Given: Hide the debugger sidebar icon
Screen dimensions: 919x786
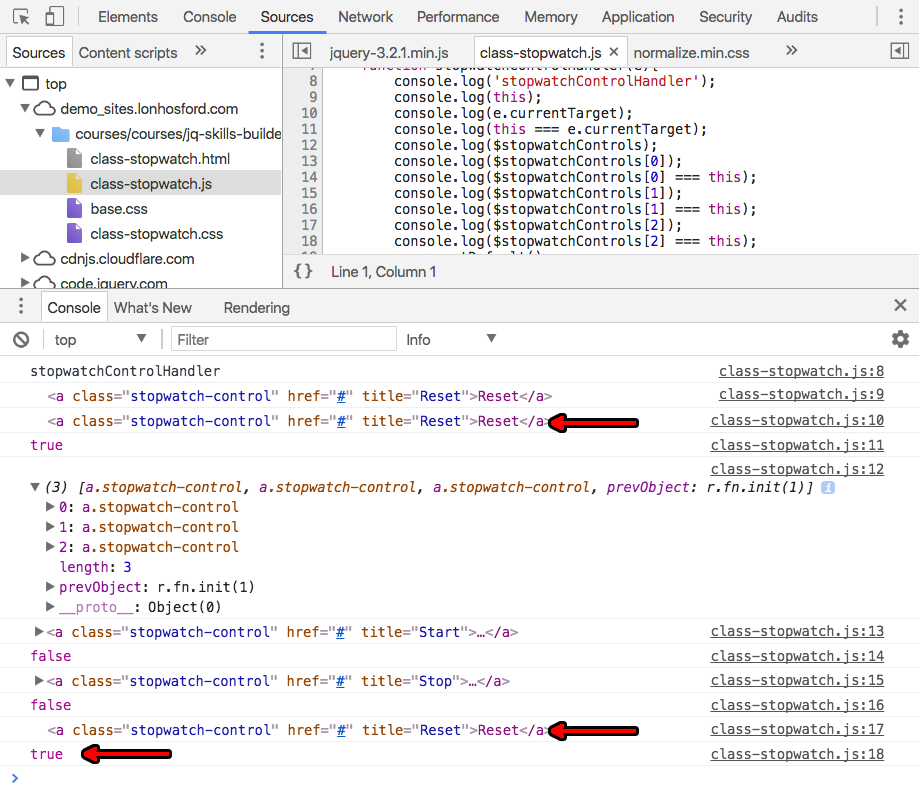Looking at the screenshot, I should (x=899, y=52).
